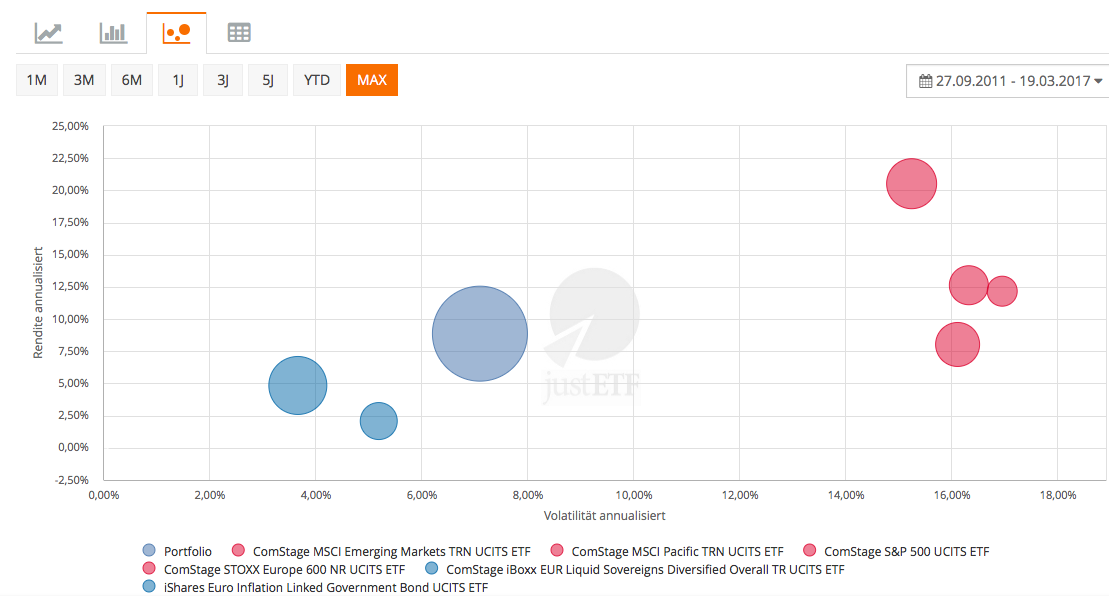Click the large blue bubble near 5% return
The height and width of the screenshot is (596, 1109).
tap(298, 385)
